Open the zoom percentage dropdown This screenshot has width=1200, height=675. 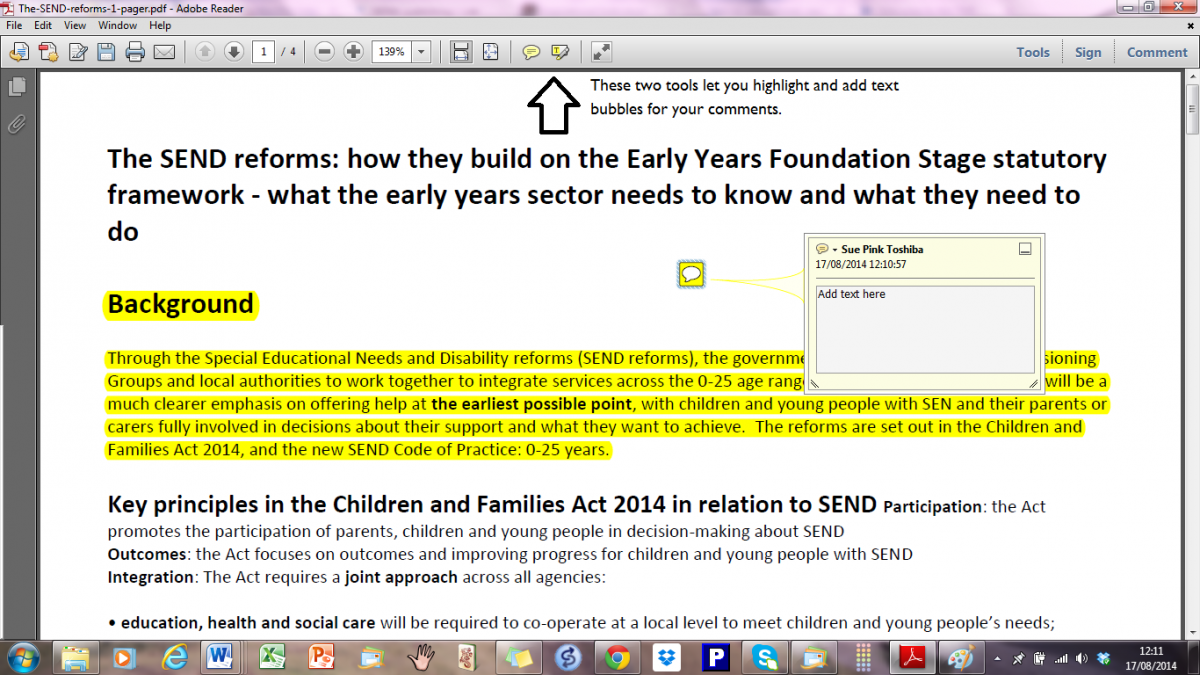click(x=421, y=52)
